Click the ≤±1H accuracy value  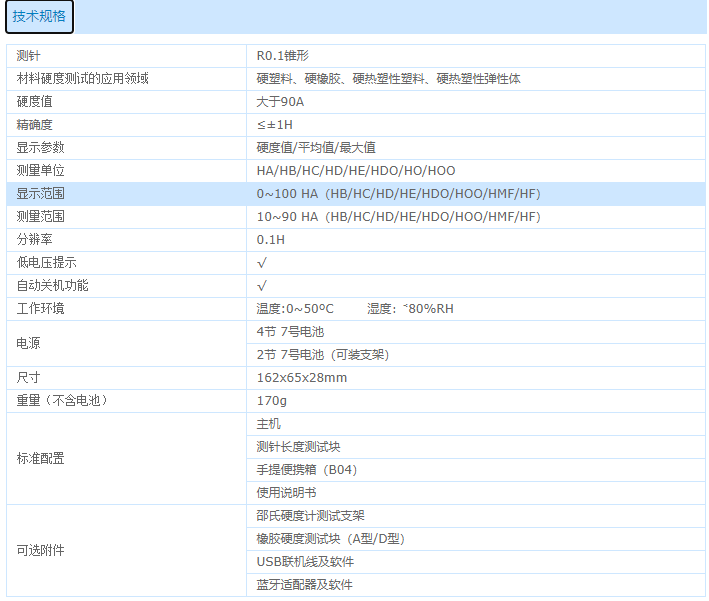pos(275,125)
